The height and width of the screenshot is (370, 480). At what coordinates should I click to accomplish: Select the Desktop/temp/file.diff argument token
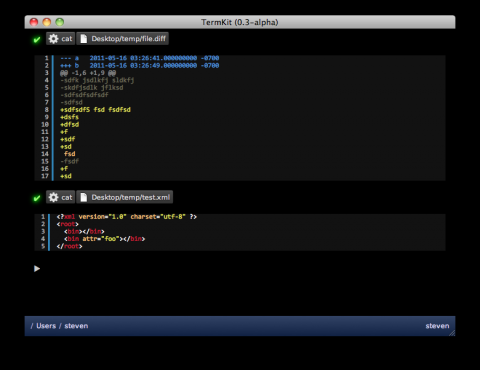pos(123,39)
